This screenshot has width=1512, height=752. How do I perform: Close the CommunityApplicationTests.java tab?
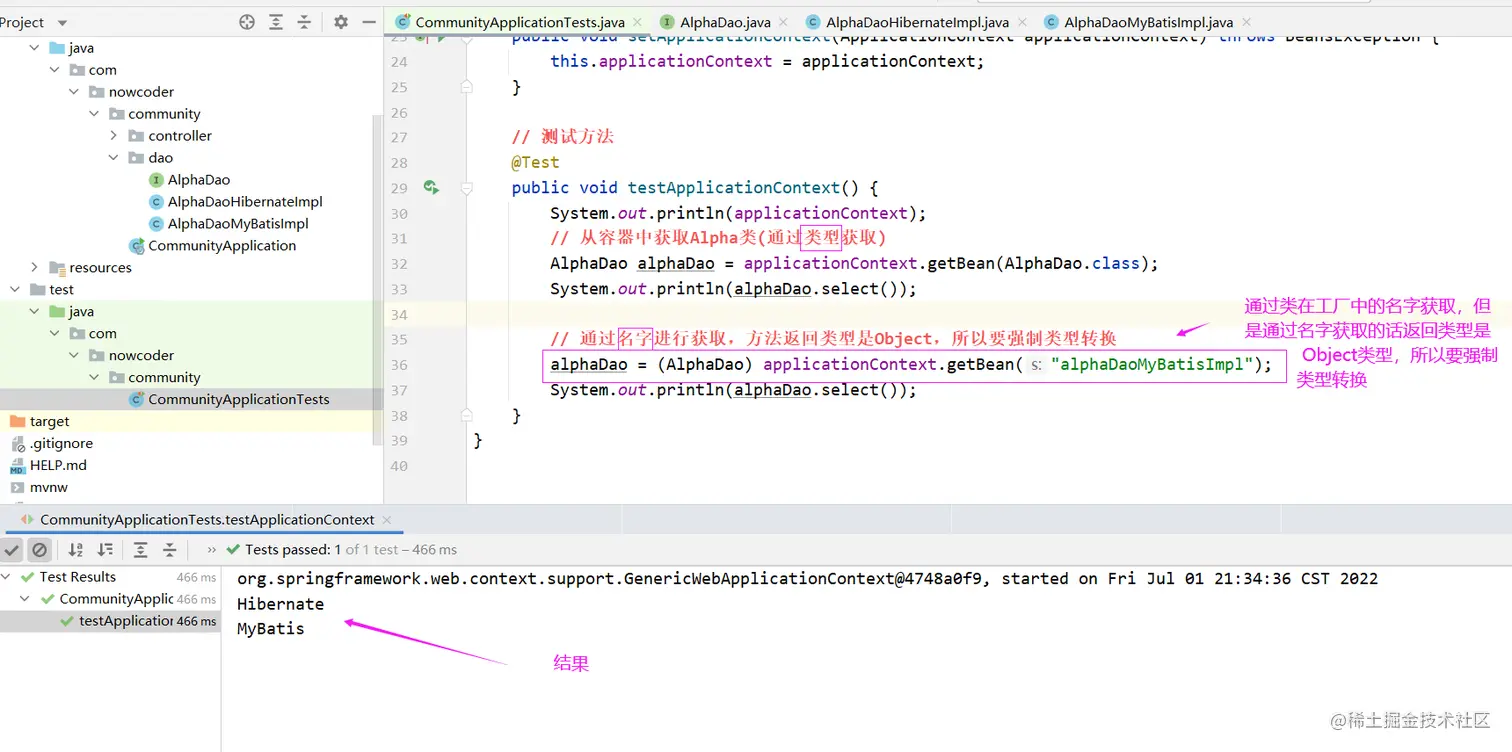637,22
